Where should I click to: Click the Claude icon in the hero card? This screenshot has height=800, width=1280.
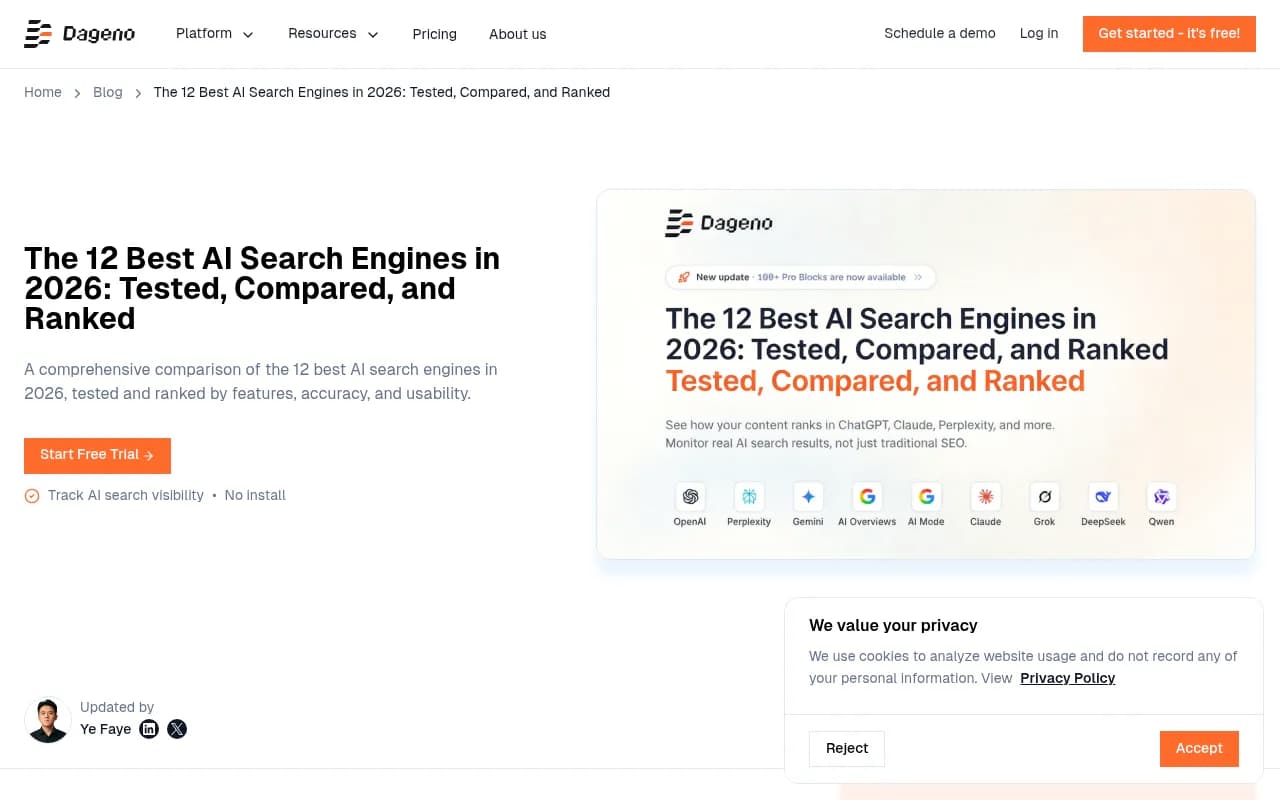986,497
